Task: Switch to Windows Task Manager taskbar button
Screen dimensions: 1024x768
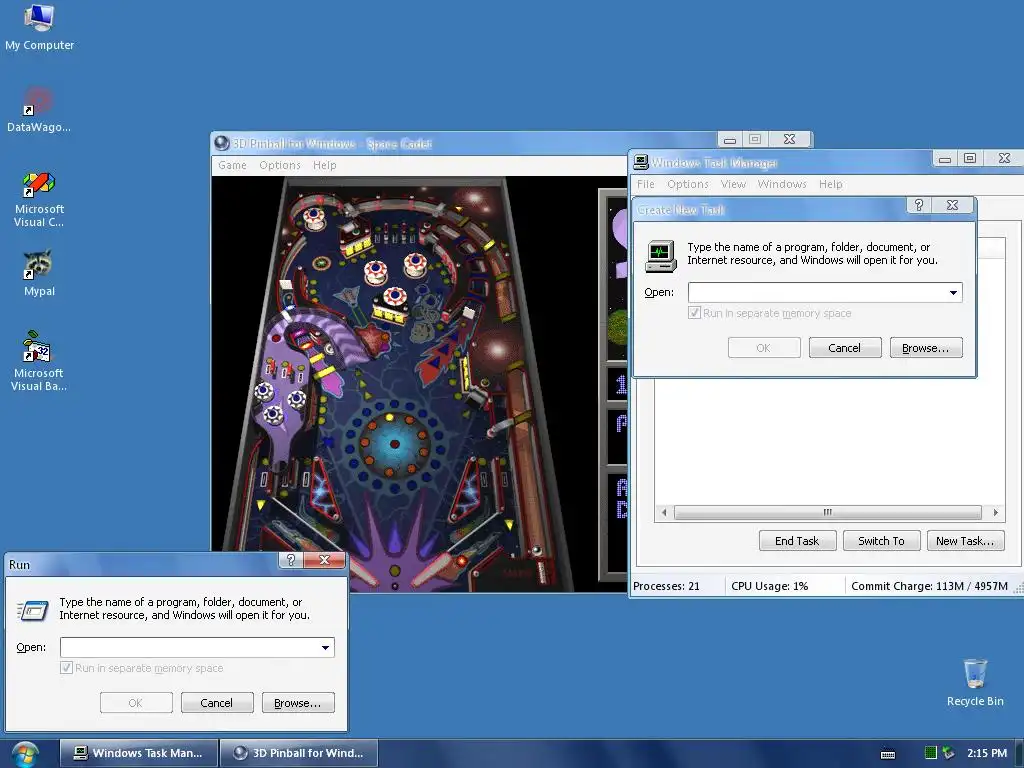Action: coord(139,753)
